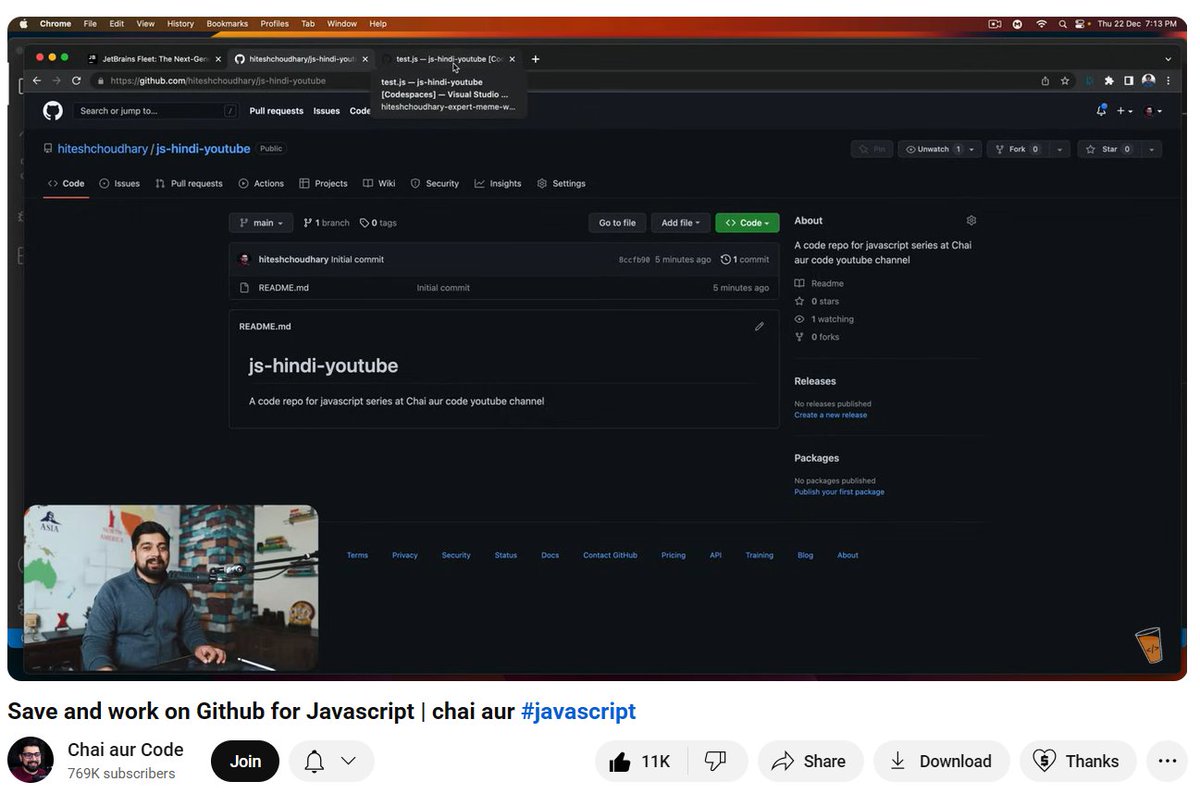
Task: Switch to the repository Issues tab
Action: (120, 184)
